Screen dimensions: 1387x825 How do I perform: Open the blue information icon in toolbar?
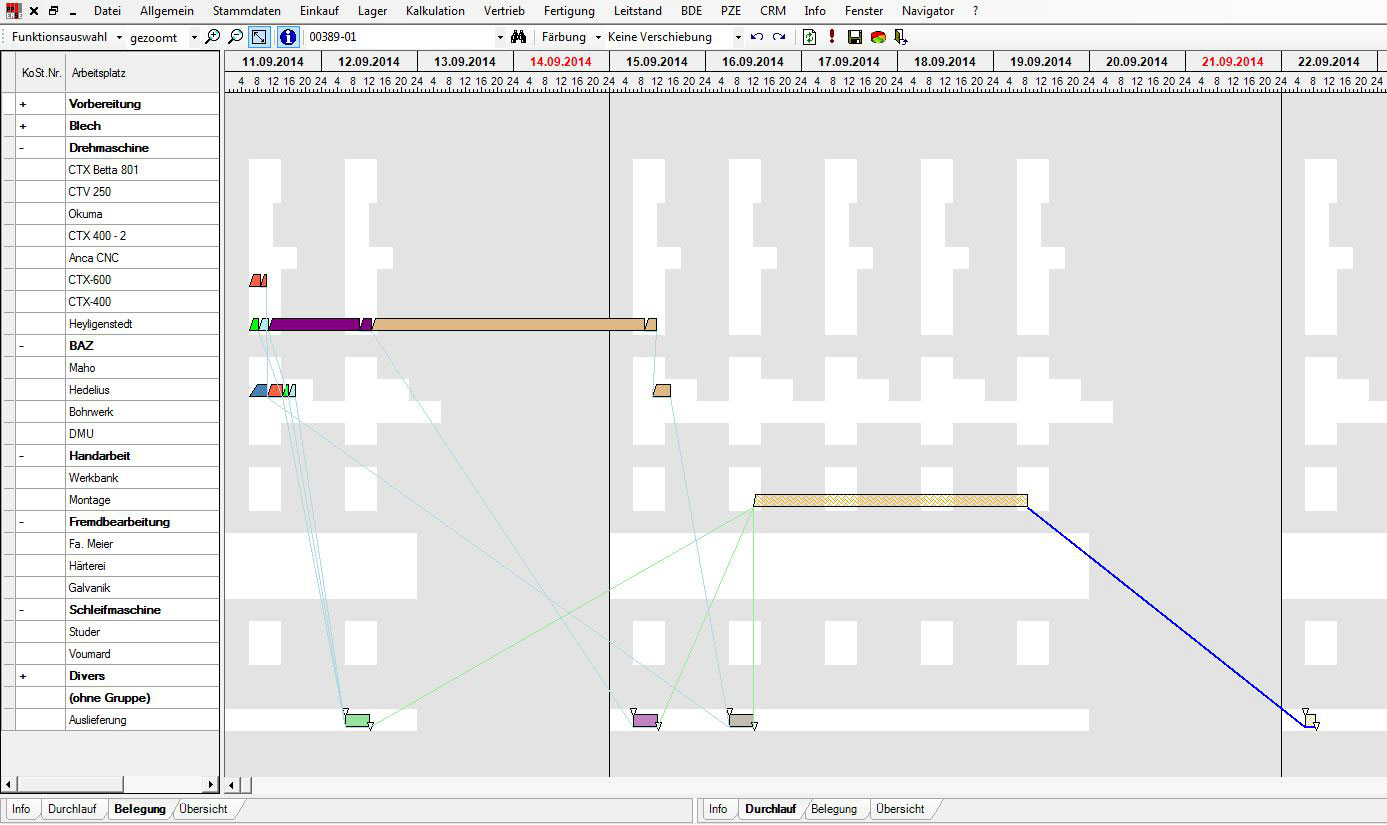(286, 36)
